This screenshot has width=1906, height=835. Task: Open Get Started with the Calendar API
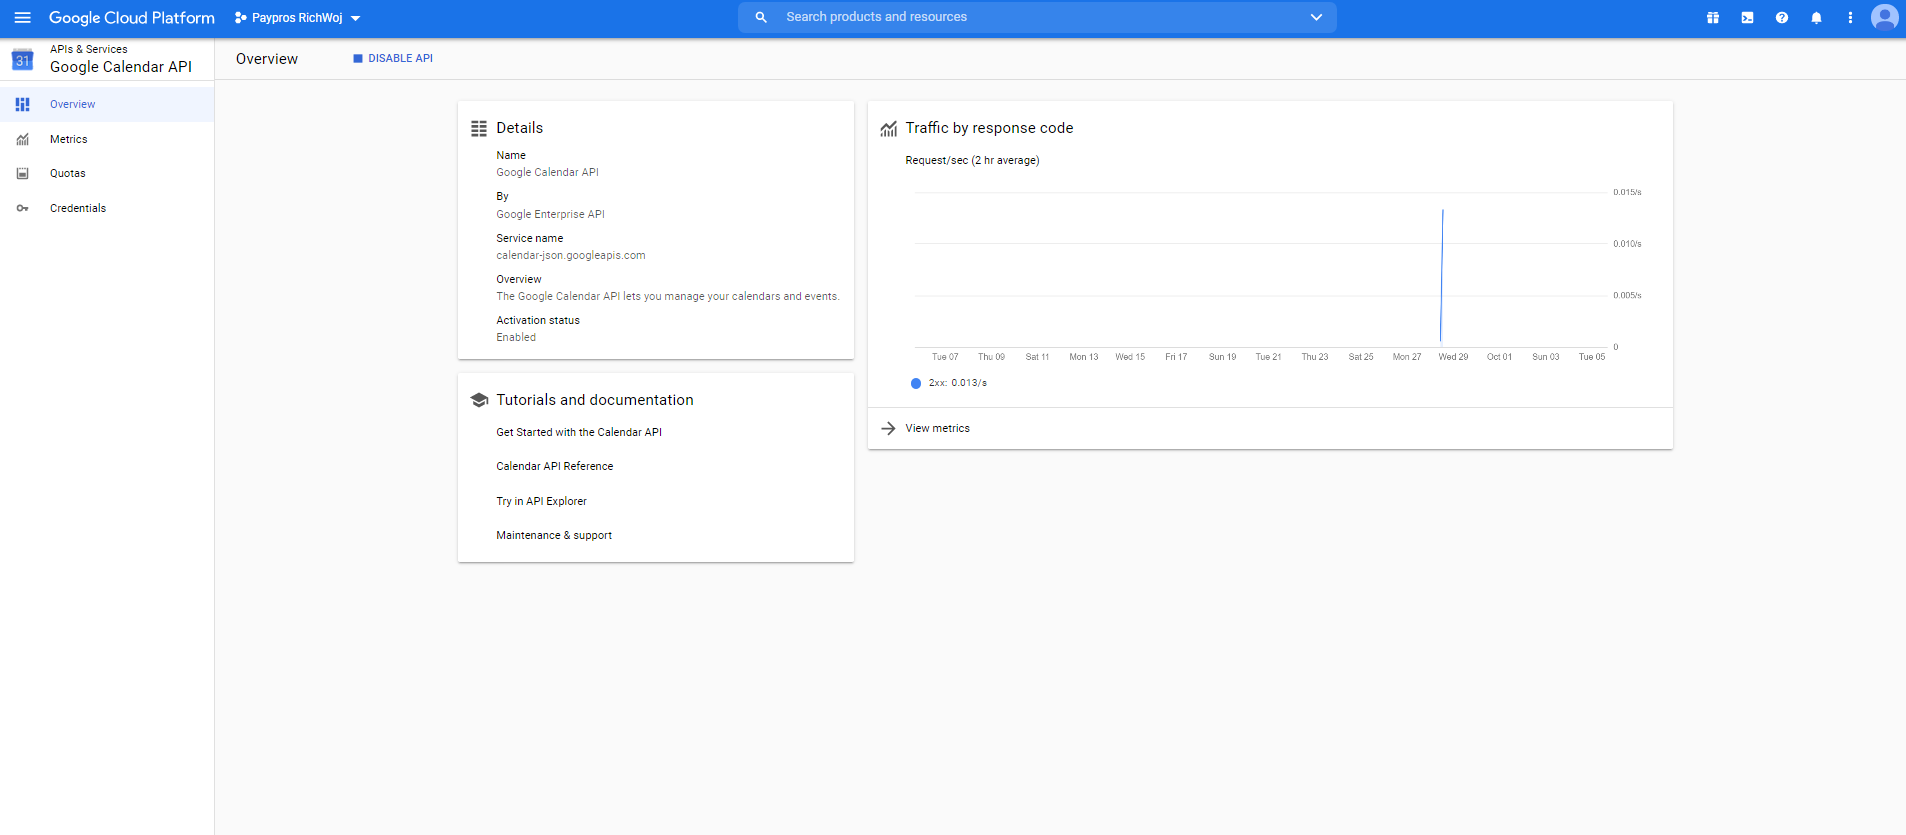point(579,432)
